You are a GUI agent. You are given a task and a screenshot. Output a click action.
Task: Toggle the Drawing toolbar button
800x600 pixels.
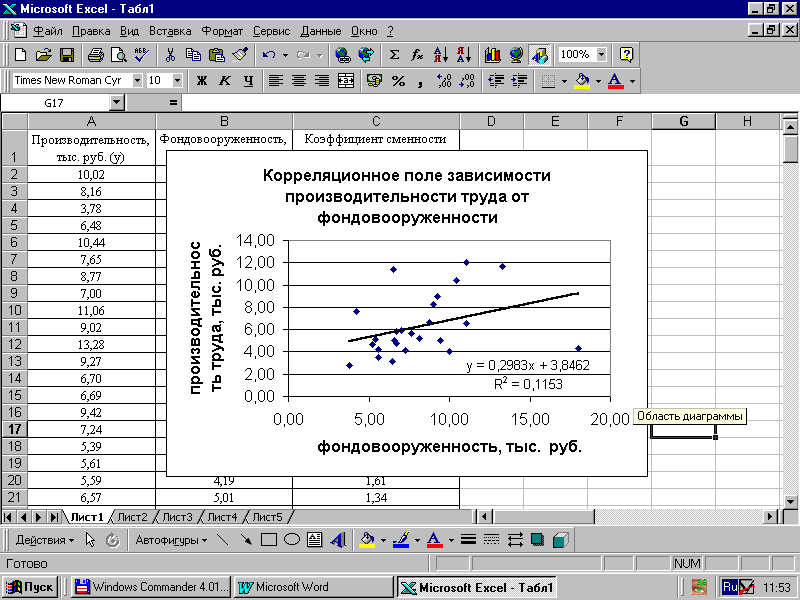540,55
